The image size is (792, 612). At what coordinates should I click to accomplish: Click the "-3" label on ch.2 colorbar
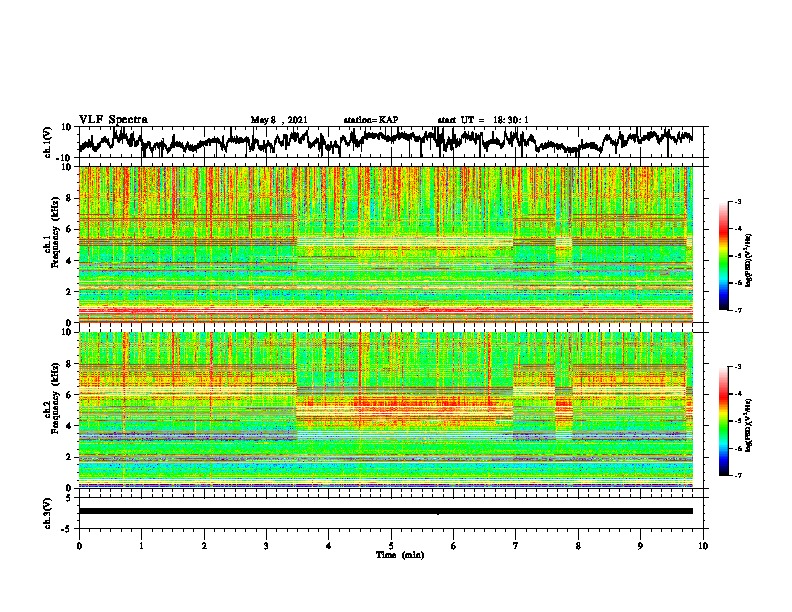[x=737, y=367]
